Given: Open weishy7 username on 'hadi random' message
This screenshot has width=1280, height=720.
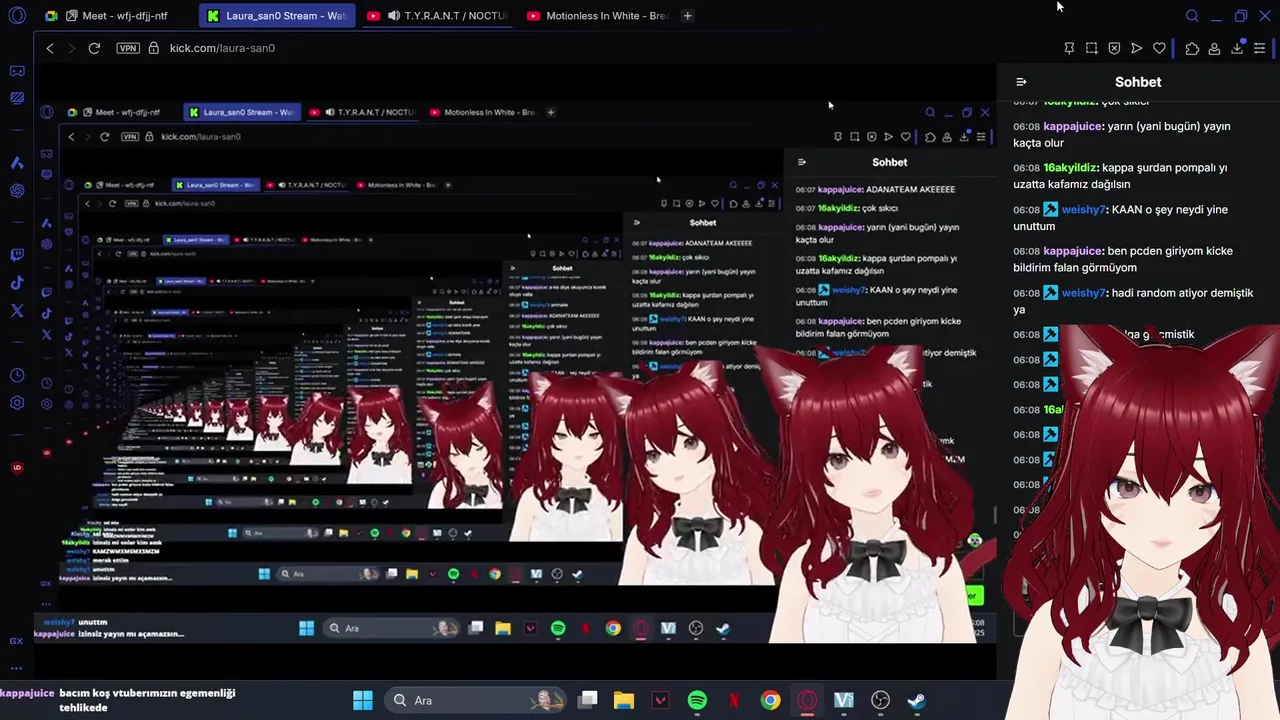Looking at the screenshot, I should tap(1083, 293).
